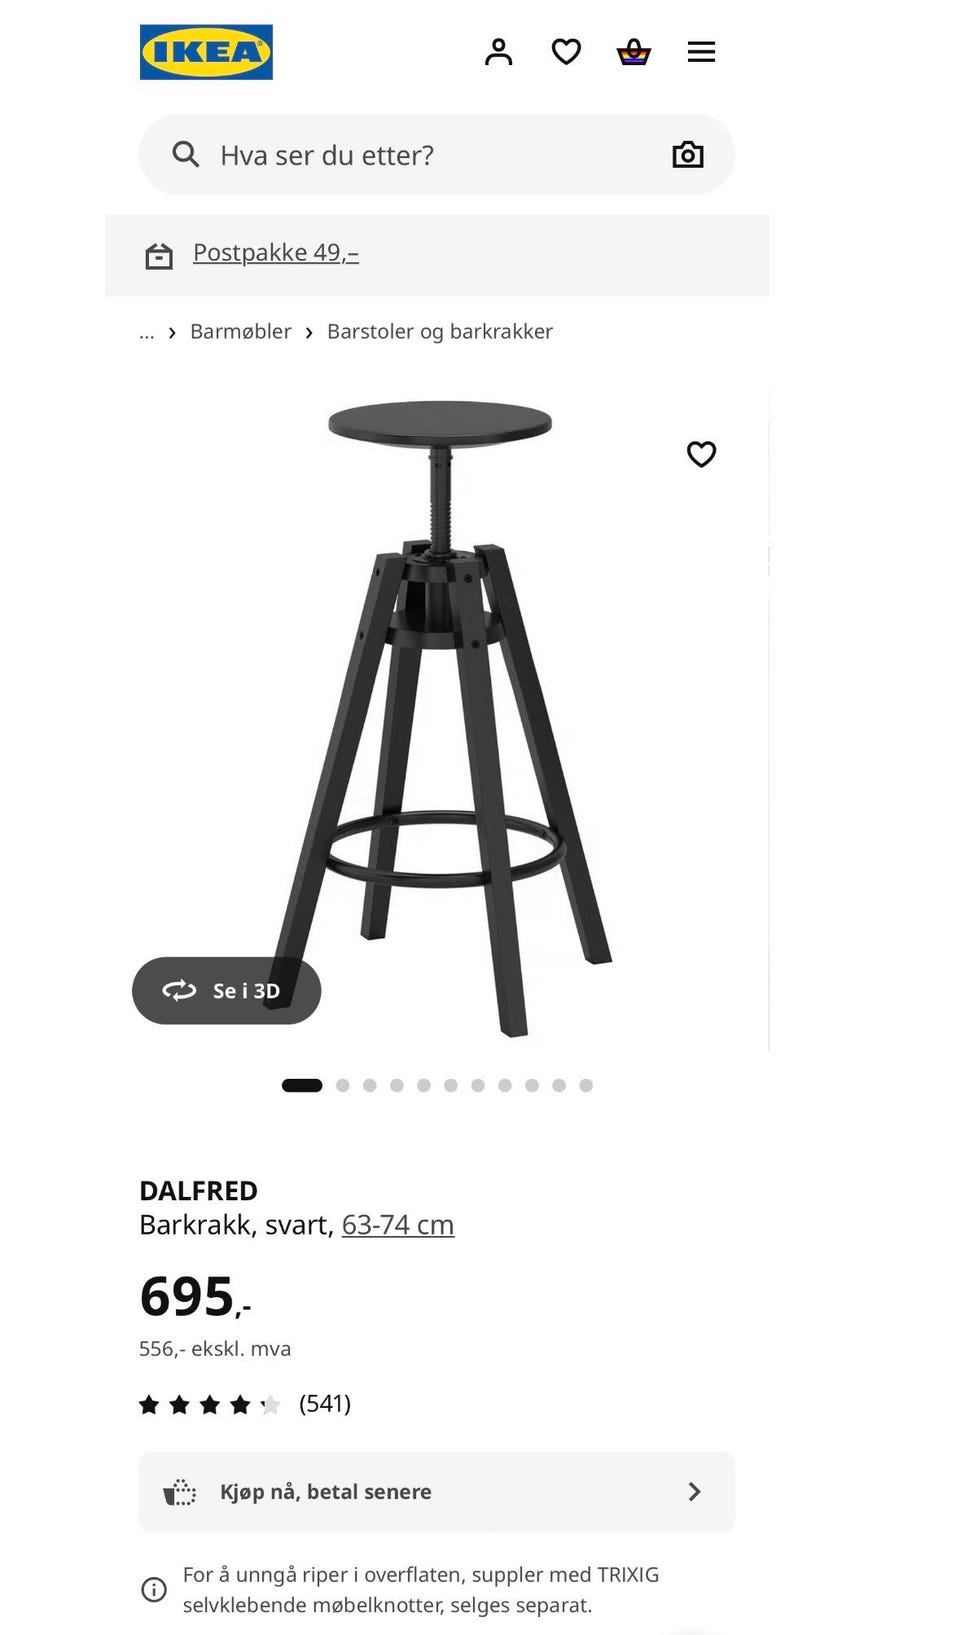This screenshot has height=1635, width=960.
Task: Open the star rating (541) reviews
Action: [x=245, y=1404]
